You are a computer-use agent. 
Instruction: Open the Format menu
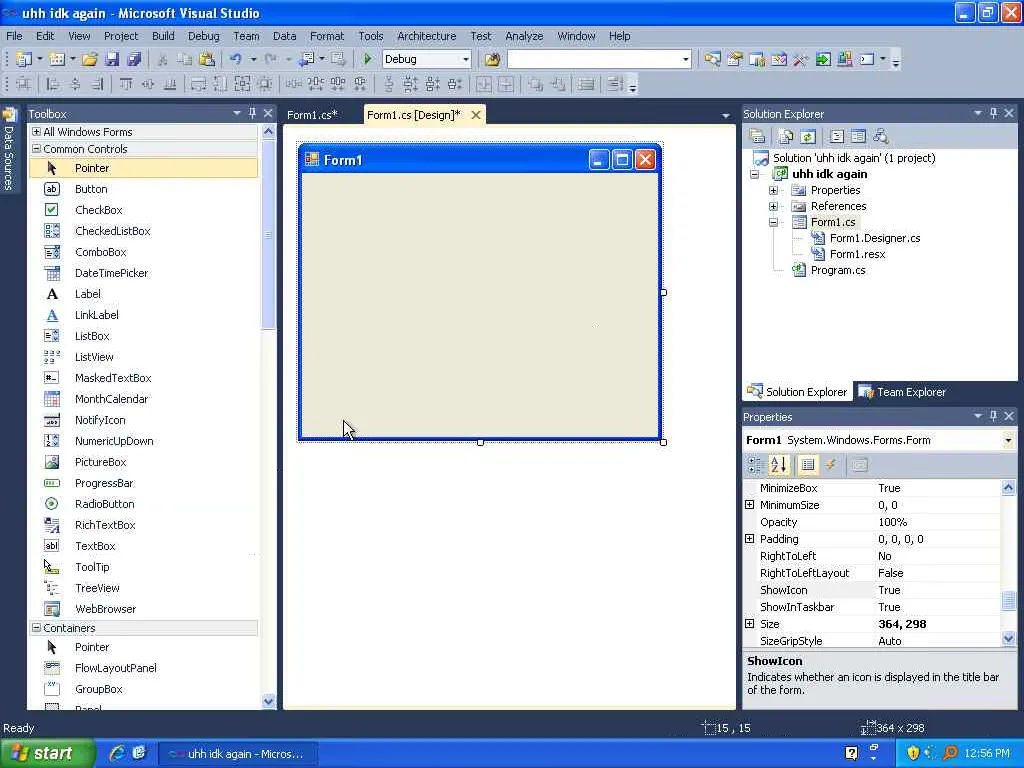(x=327, y=36)
